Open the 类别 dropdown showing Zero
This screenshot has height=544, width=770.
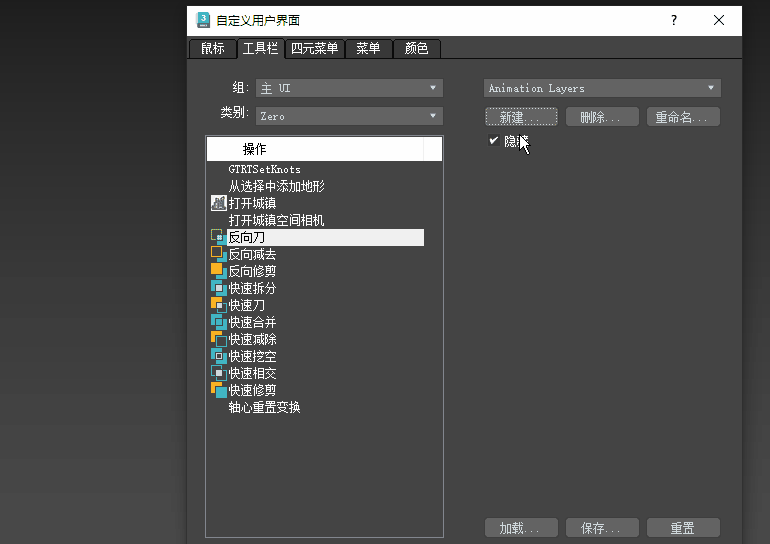[x=349, y=116]
